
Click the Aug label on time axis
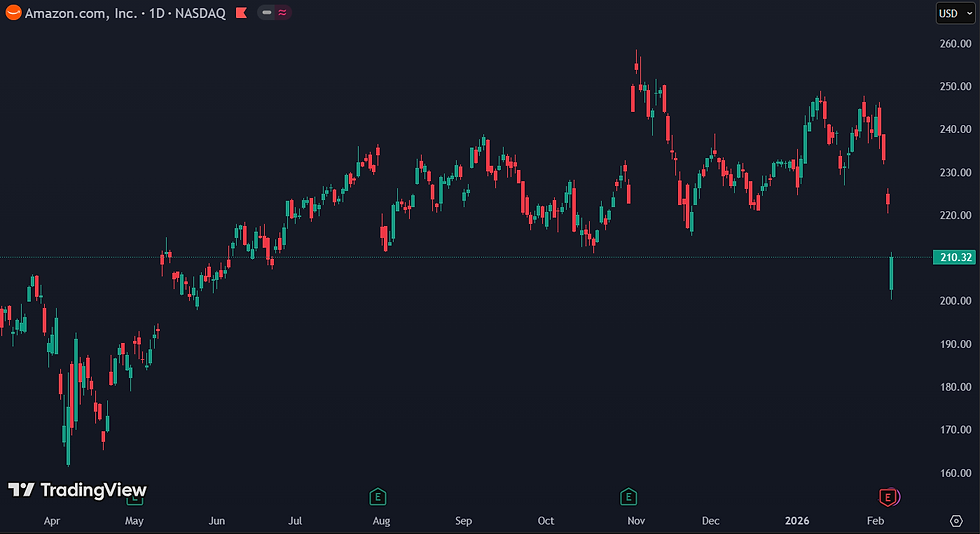tap(381, 521)
